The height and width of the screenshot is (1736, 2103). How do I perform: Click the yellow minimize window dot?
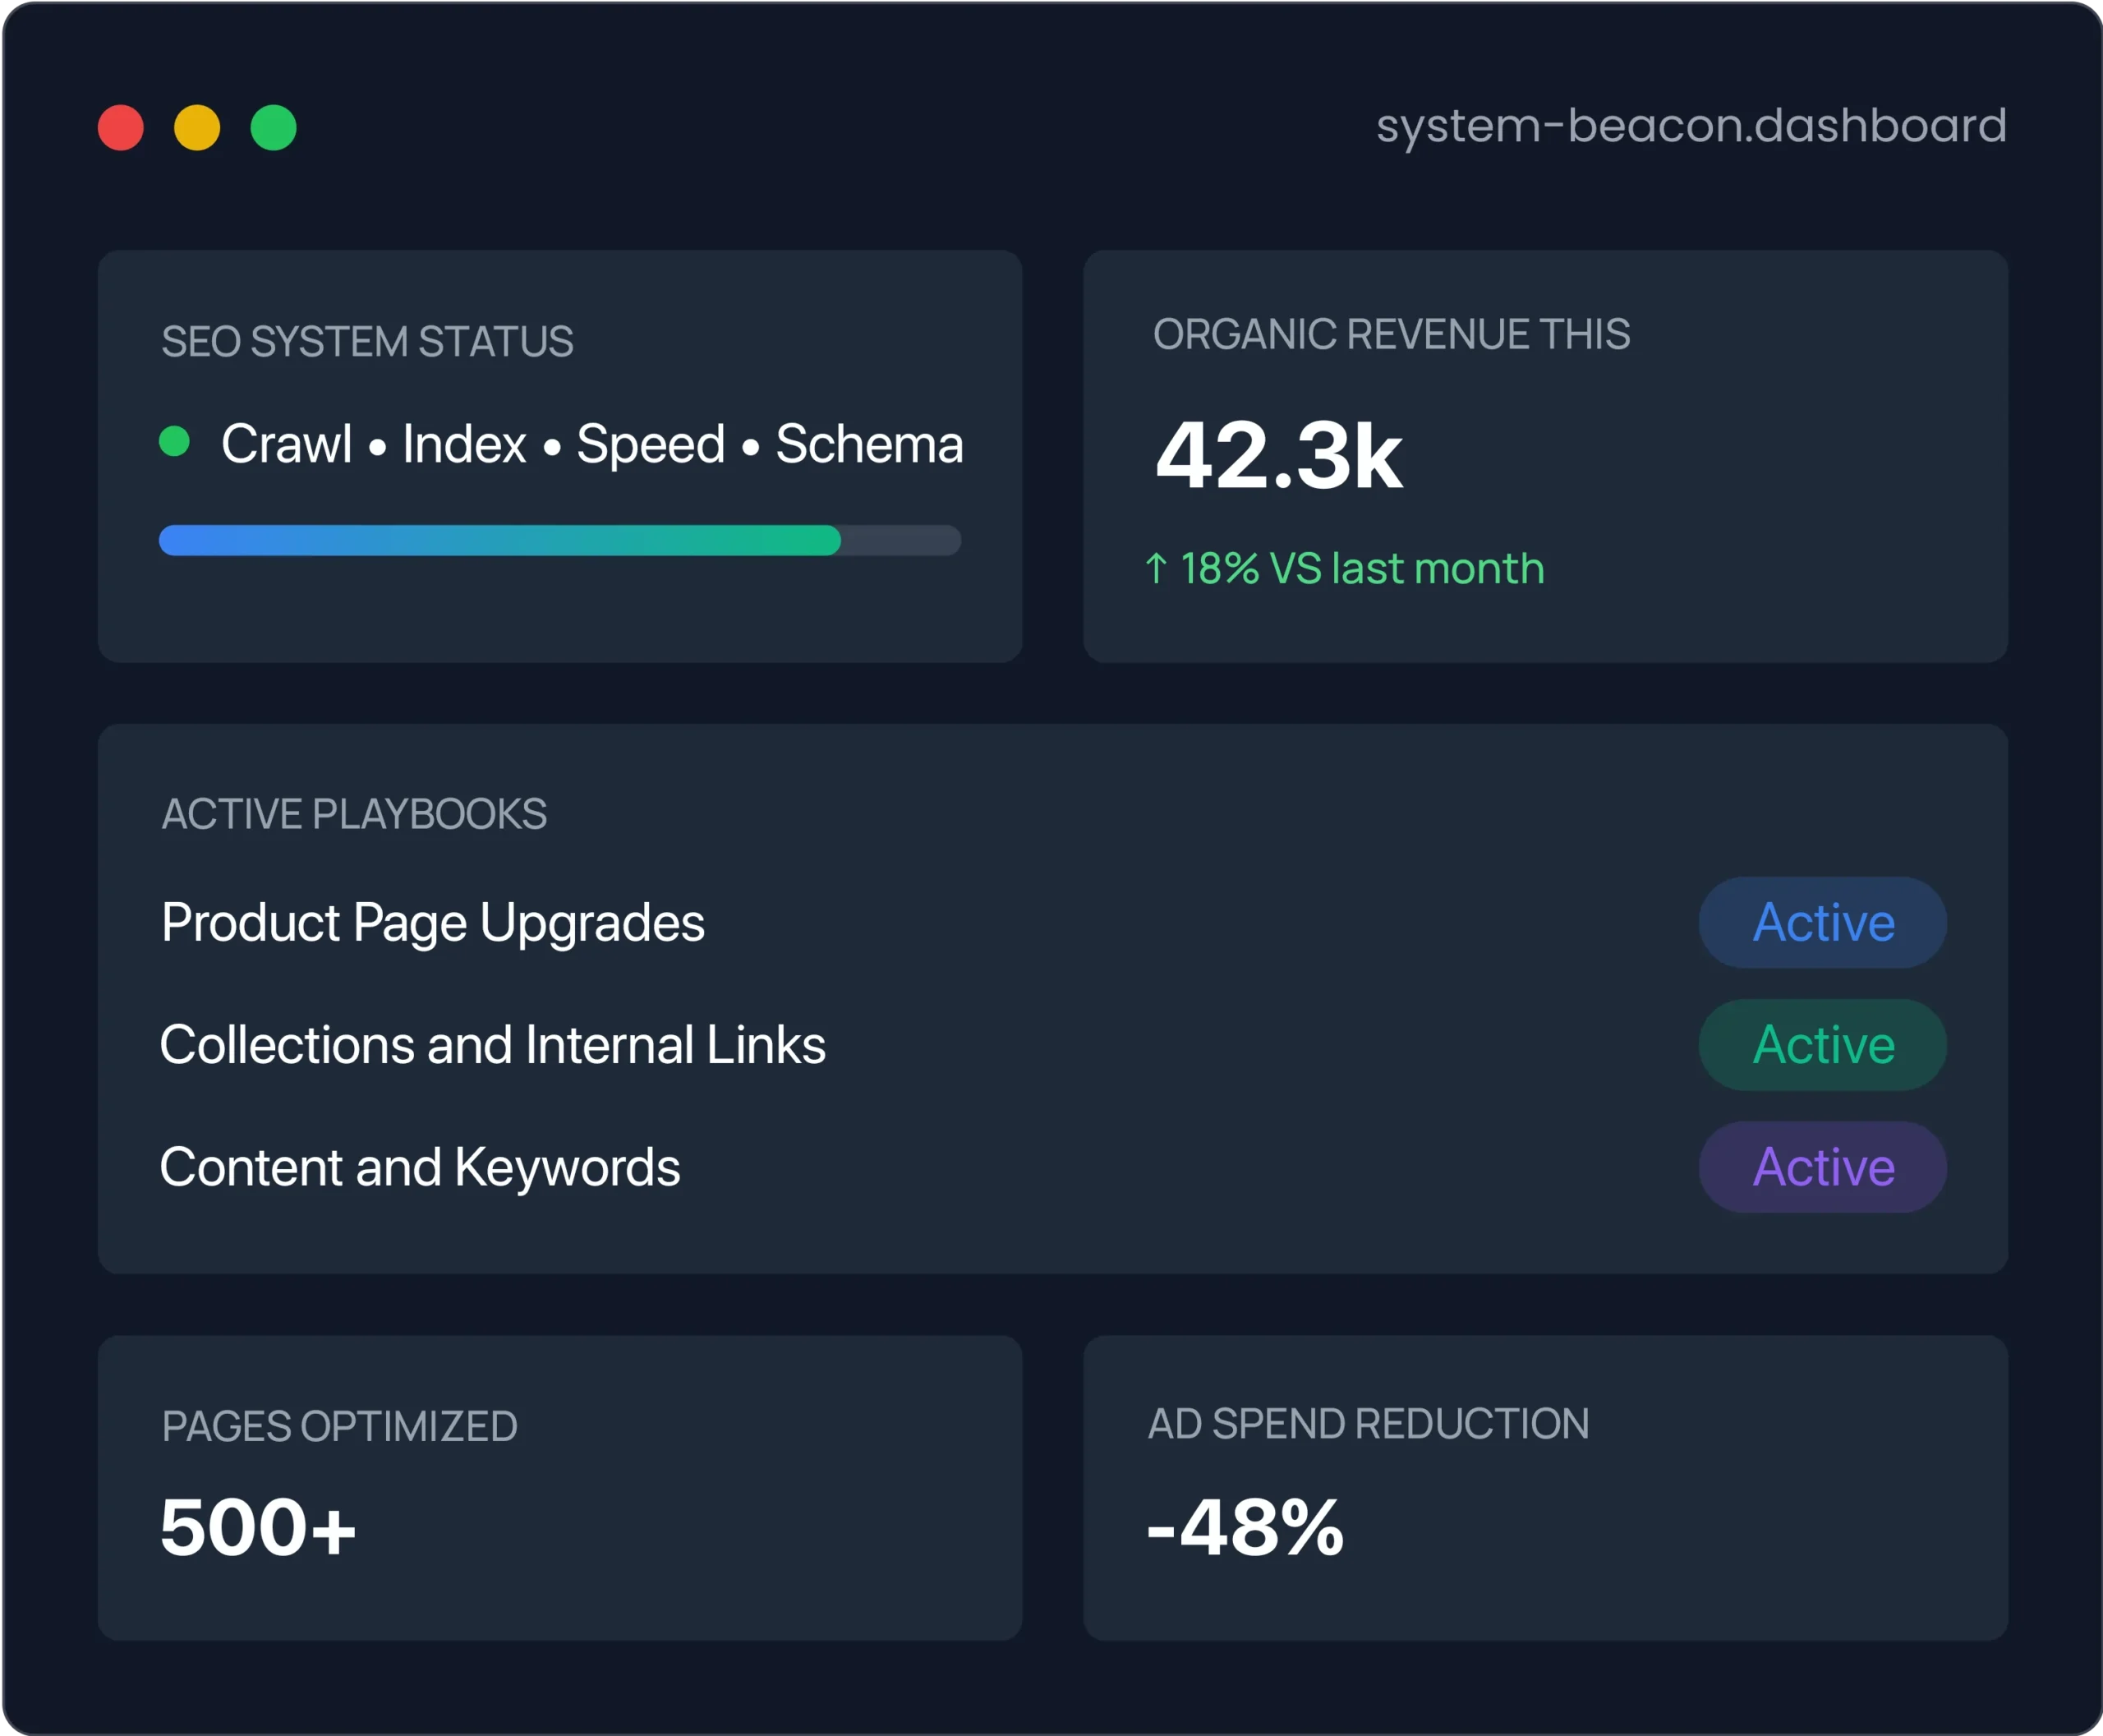pos(197,128)
